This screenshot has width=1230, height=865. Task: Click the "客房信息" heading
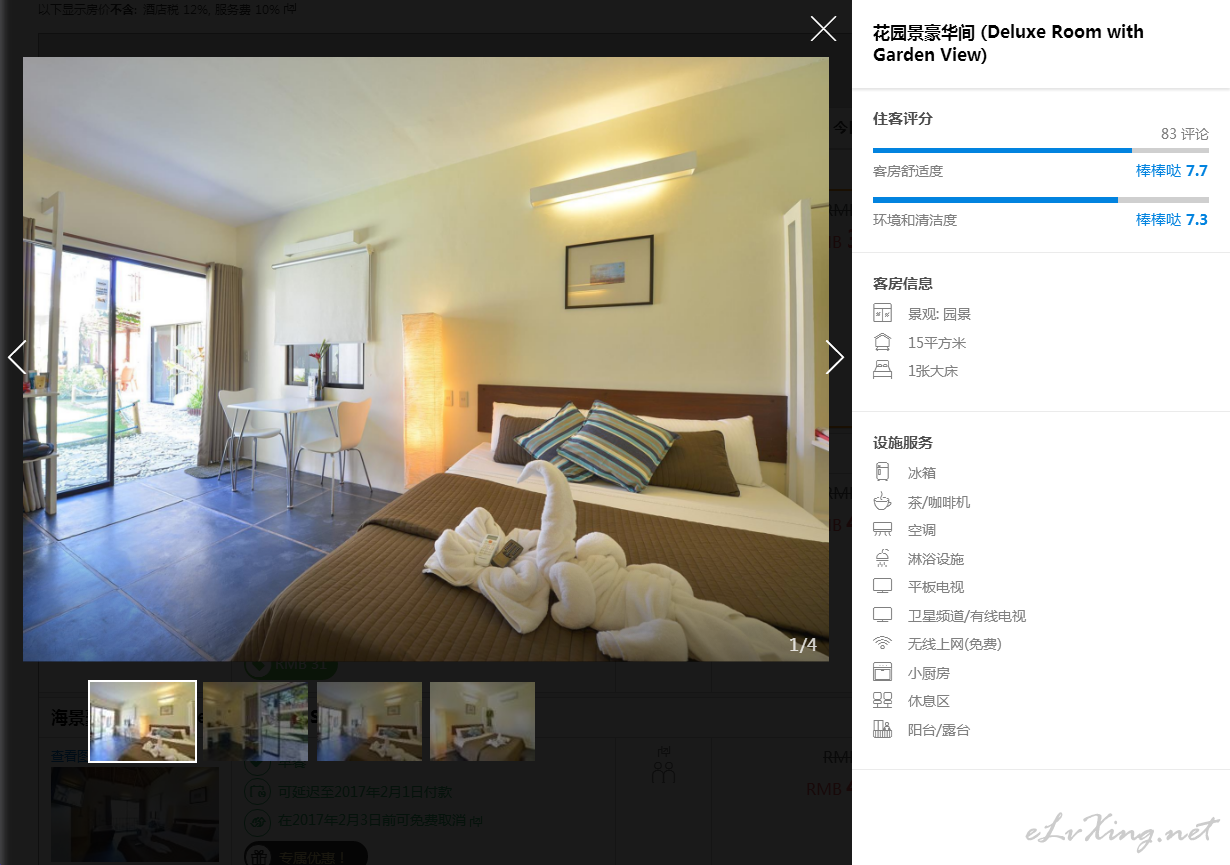coord(903,284)
